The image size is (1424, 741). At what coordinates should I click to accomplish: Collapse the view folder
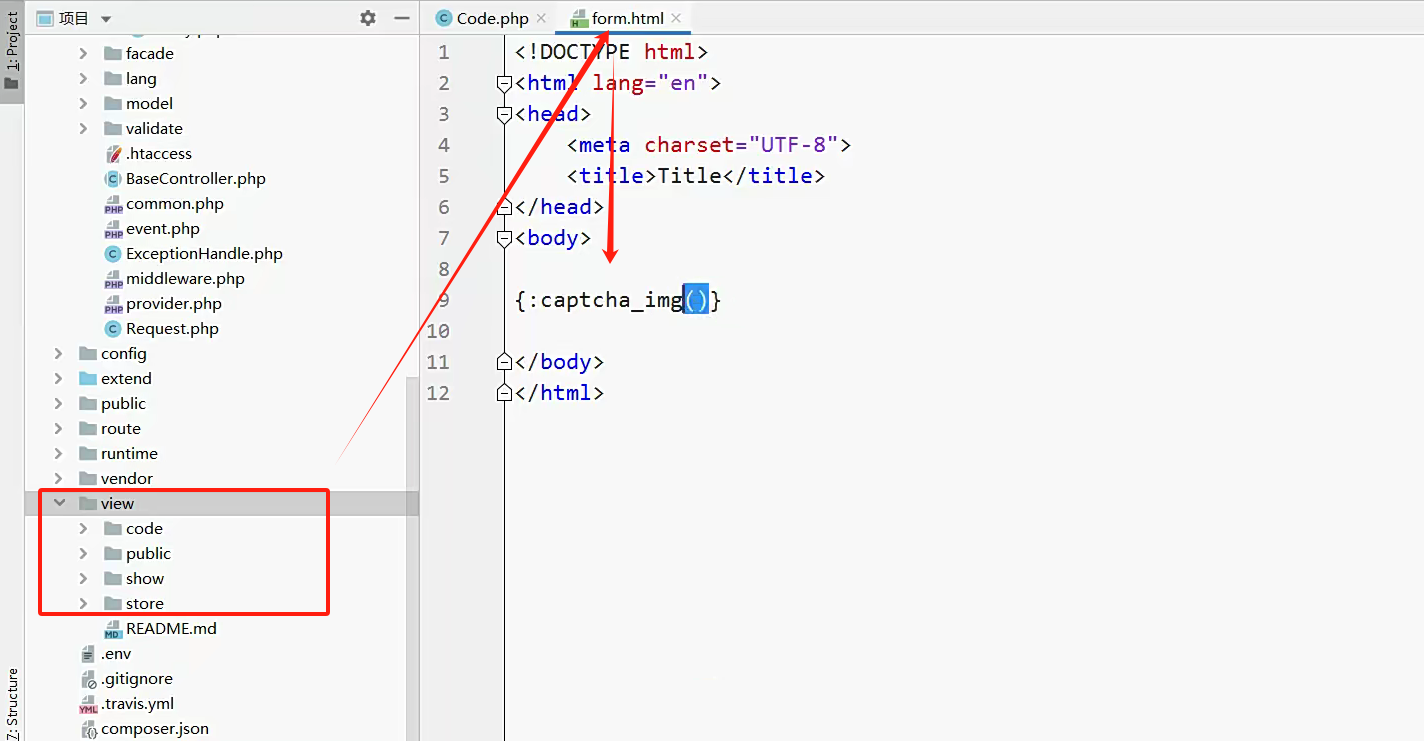57,503
